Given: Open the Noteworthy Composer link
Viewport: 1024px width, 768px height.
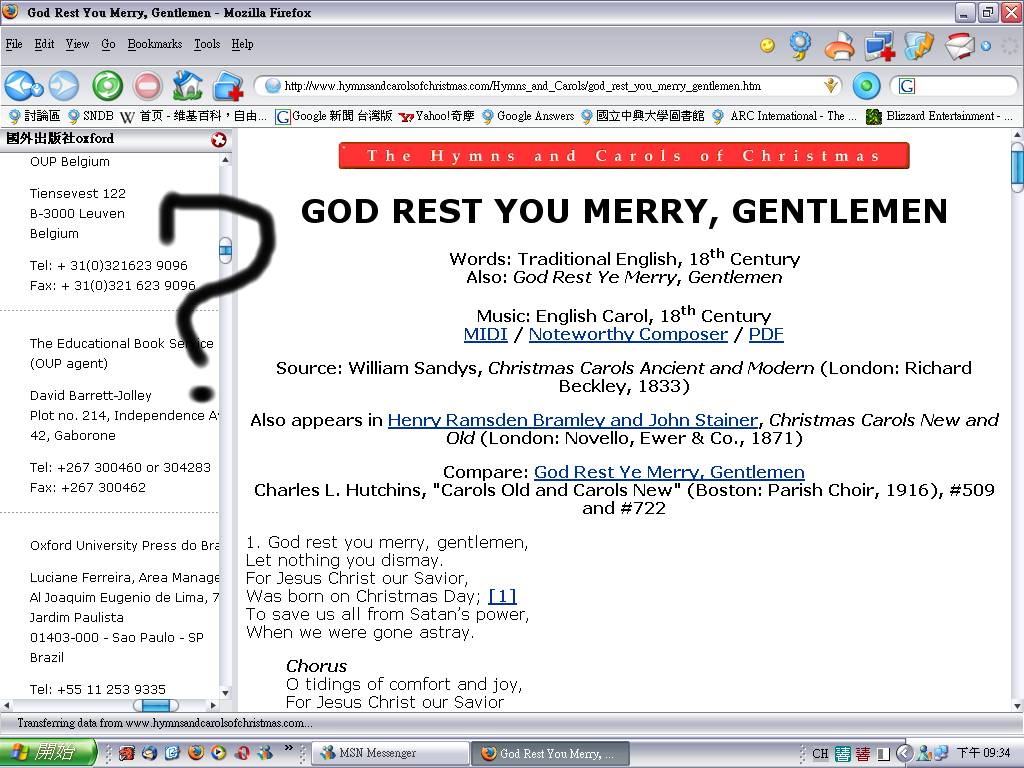Looking at the screenshot, I should 628,334.
